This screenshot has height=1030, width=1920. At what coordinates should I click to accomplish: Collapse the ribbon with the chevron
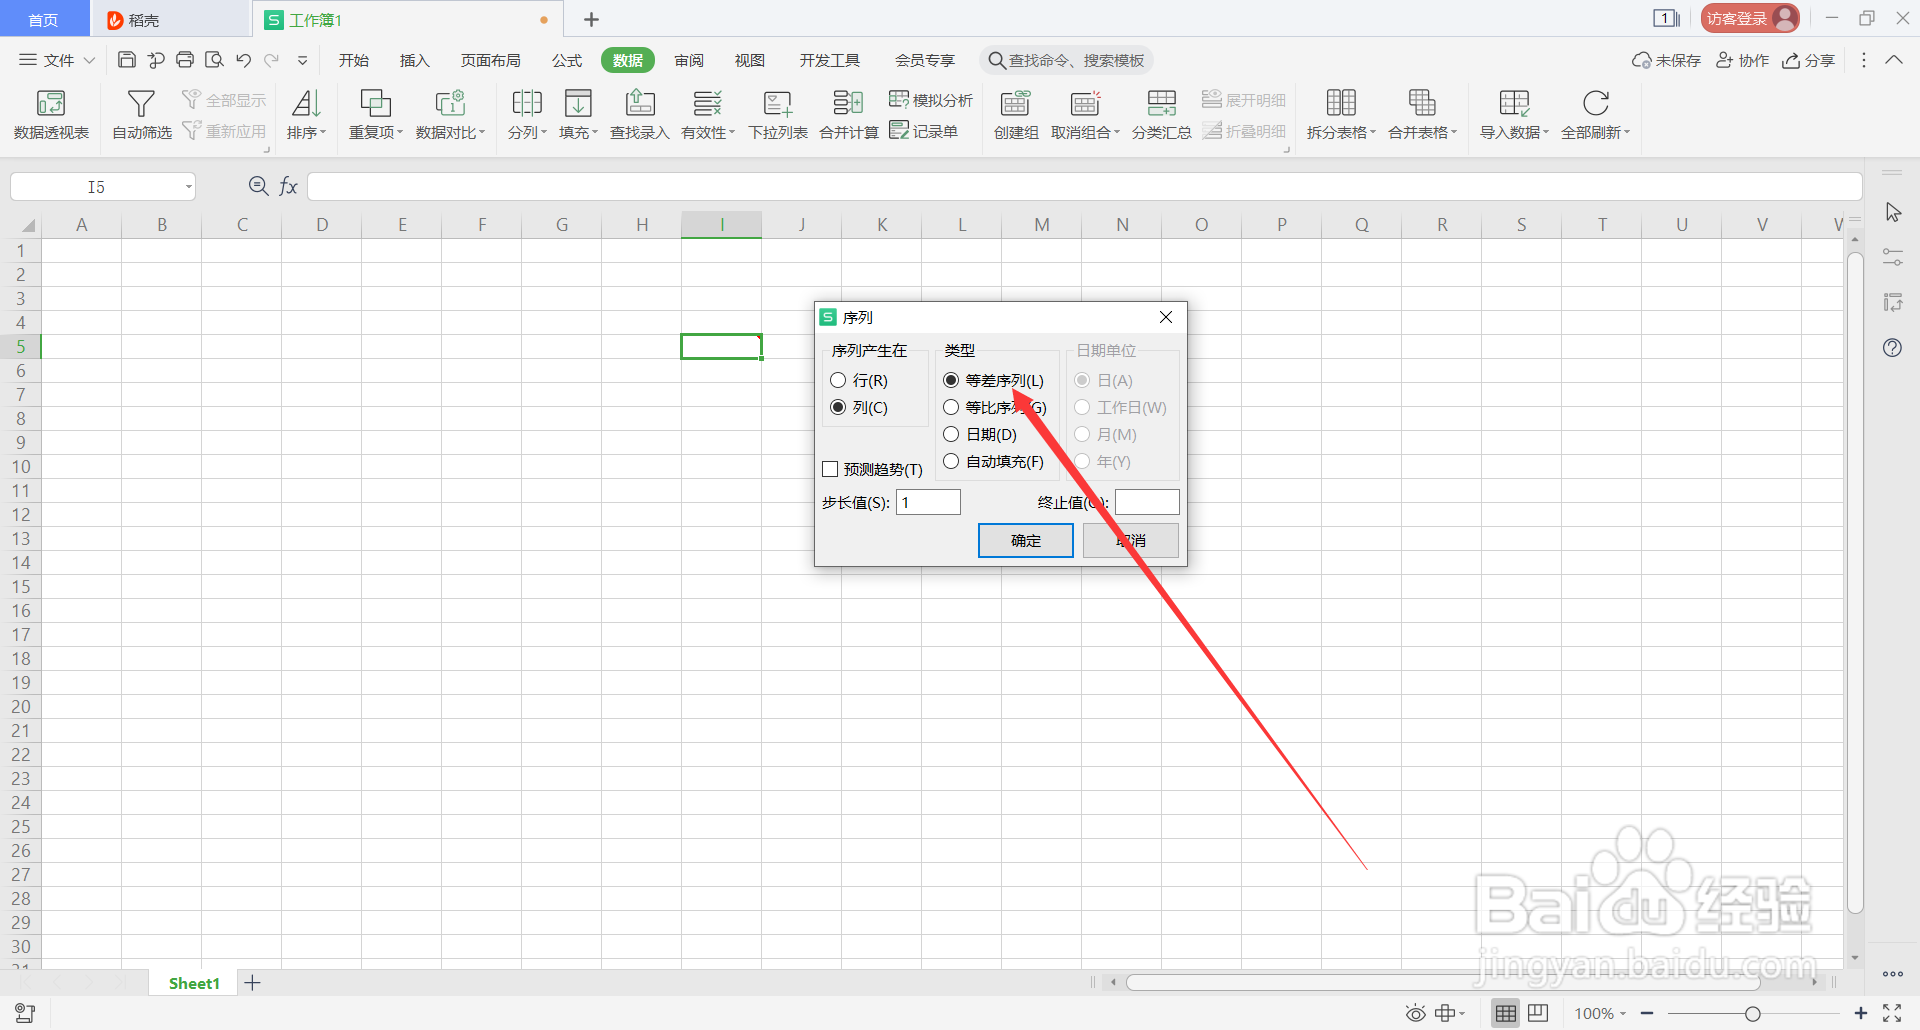tap(1894, 60)
